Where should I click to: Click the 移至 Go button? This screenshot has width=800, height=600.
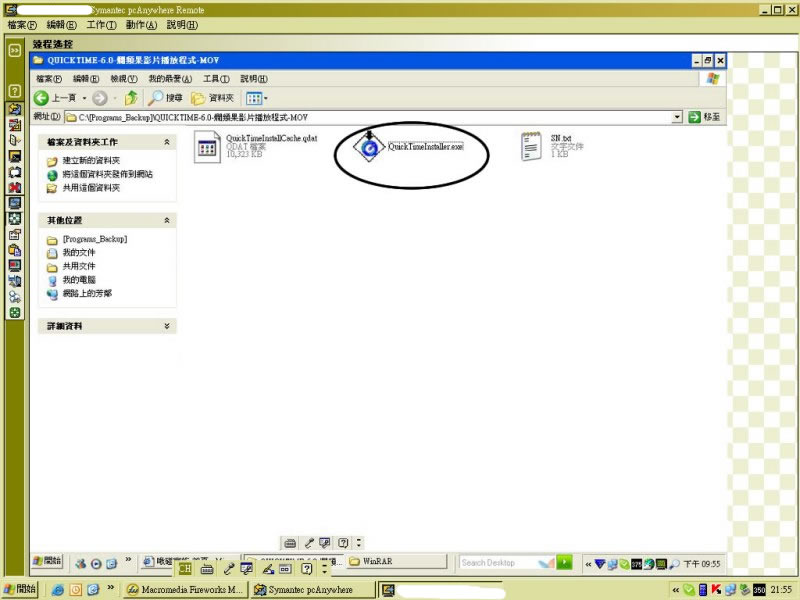click(704, 117)
